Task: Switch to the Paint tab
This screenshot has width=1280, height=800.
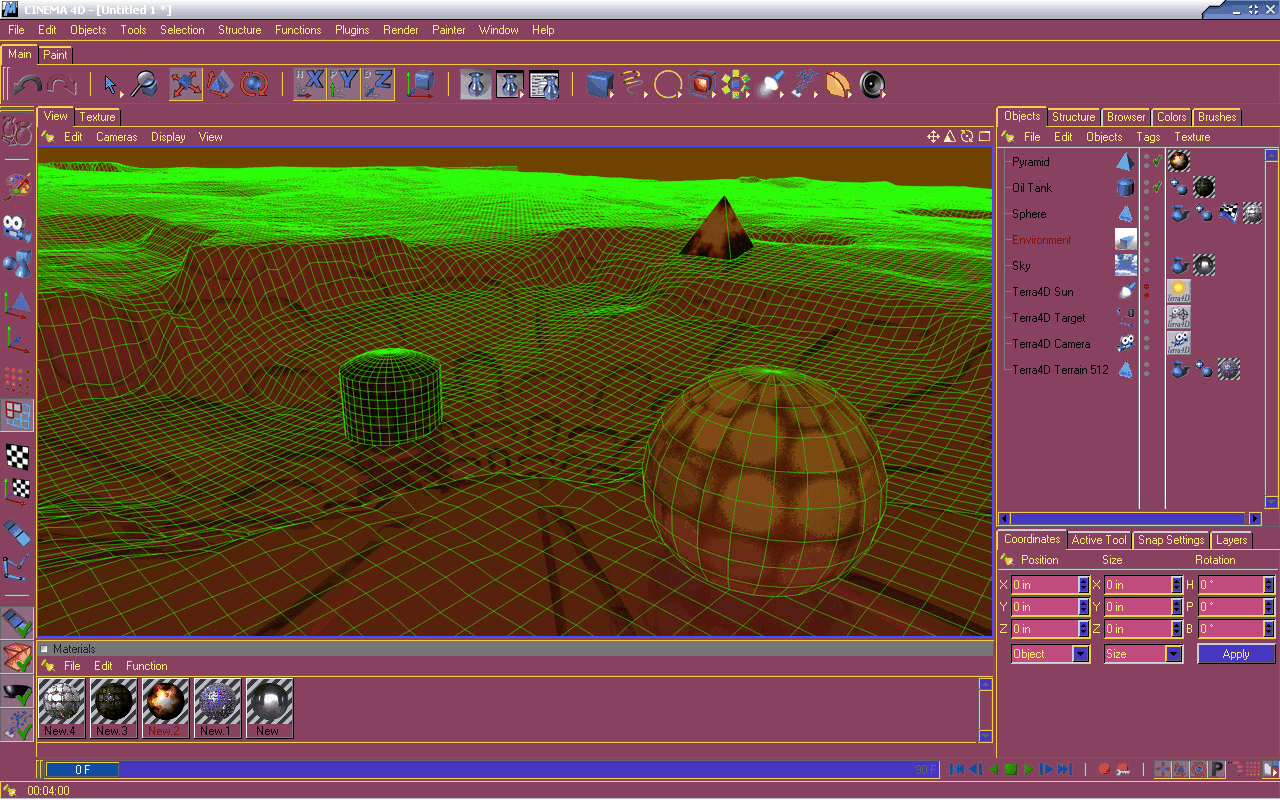Action: pos(56,55)
